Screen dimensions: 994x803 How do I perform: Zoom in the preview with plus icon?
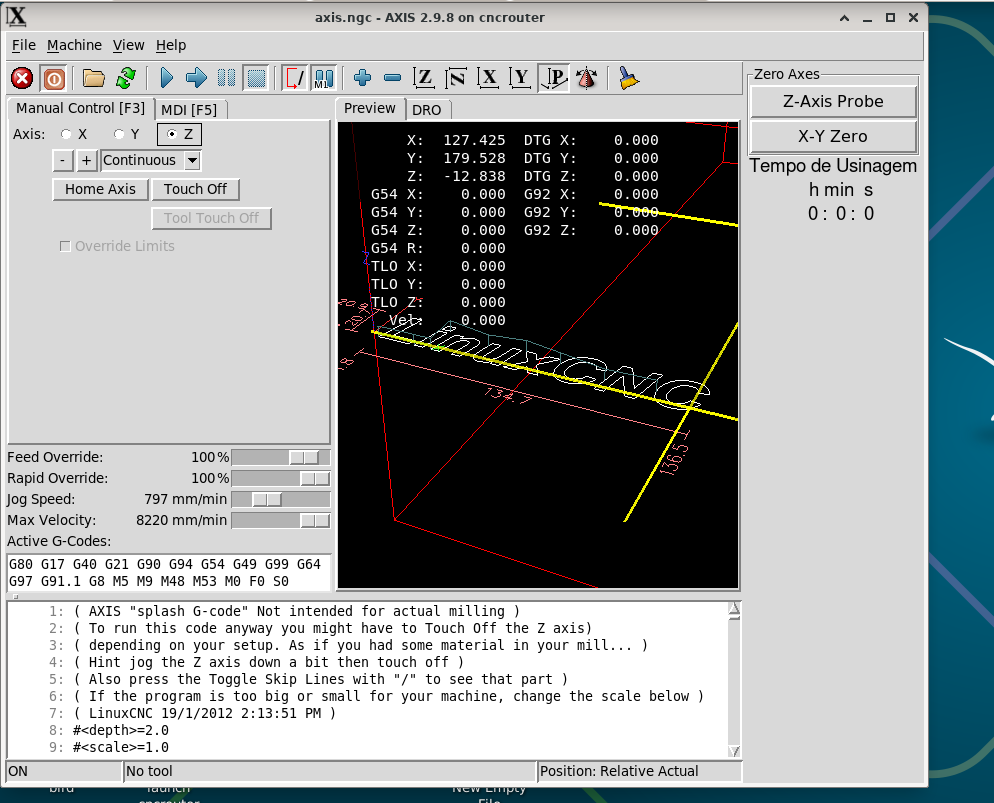click(x=362, y=78)
